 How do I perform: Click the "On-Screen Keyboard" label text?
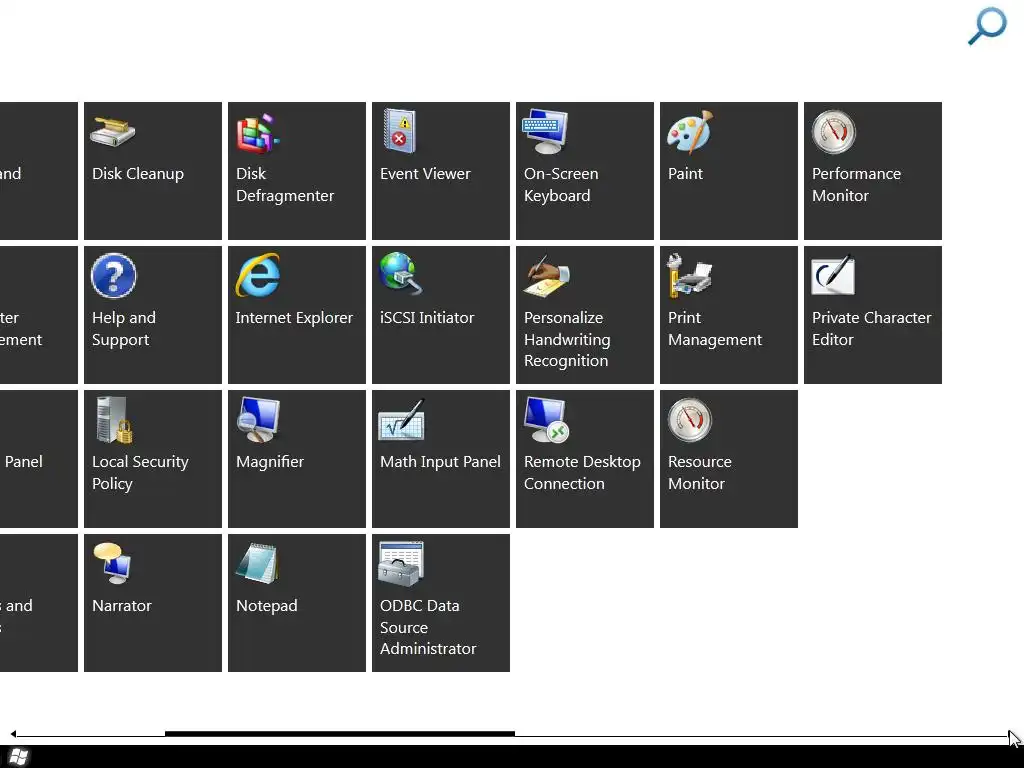[x=561, y=185]
